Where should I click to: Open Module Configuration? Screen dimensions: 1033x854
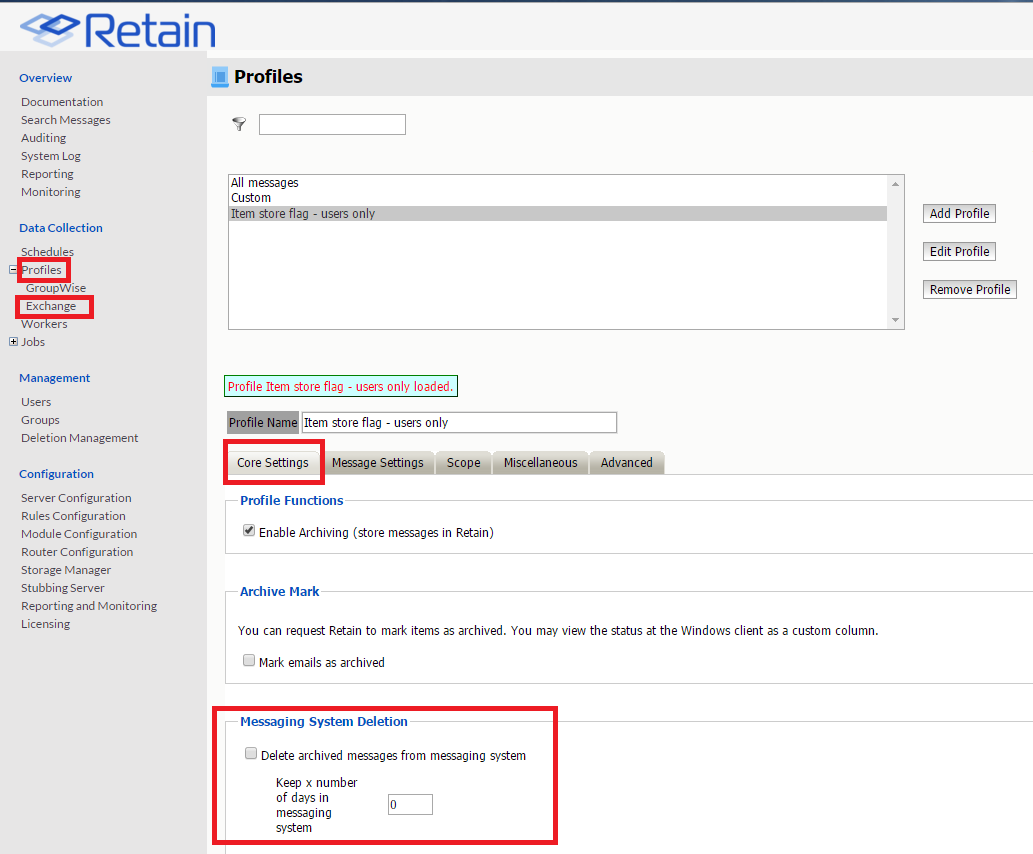coord(79,534)
